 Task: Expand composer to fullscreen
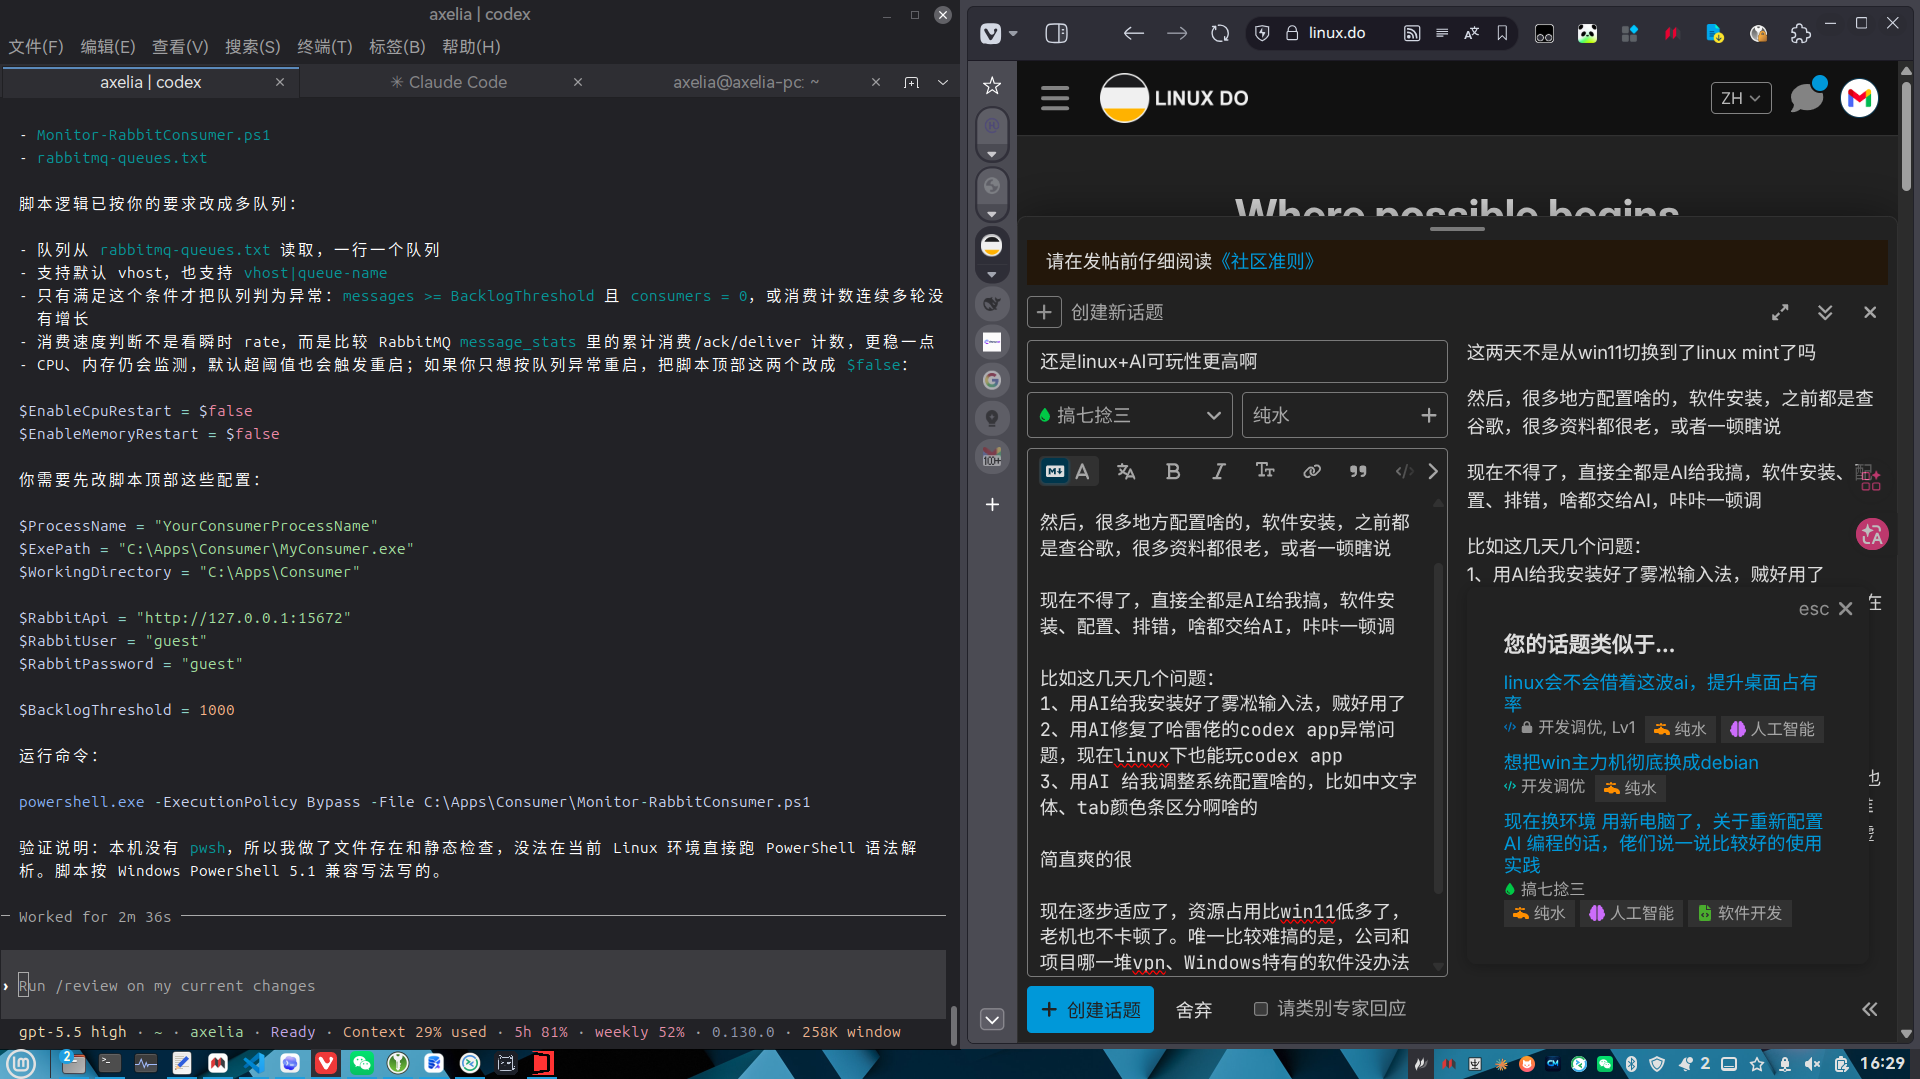click(1780, 312)
